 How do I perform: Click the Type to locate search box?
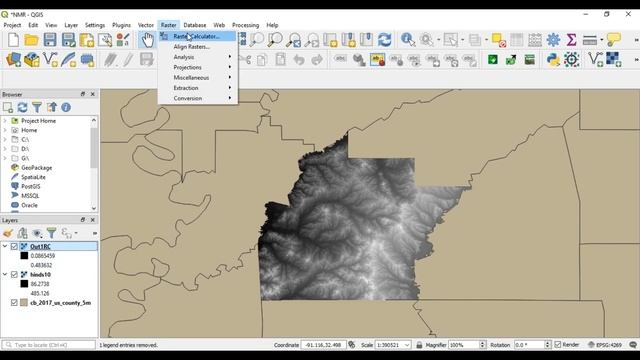point(49,345)
